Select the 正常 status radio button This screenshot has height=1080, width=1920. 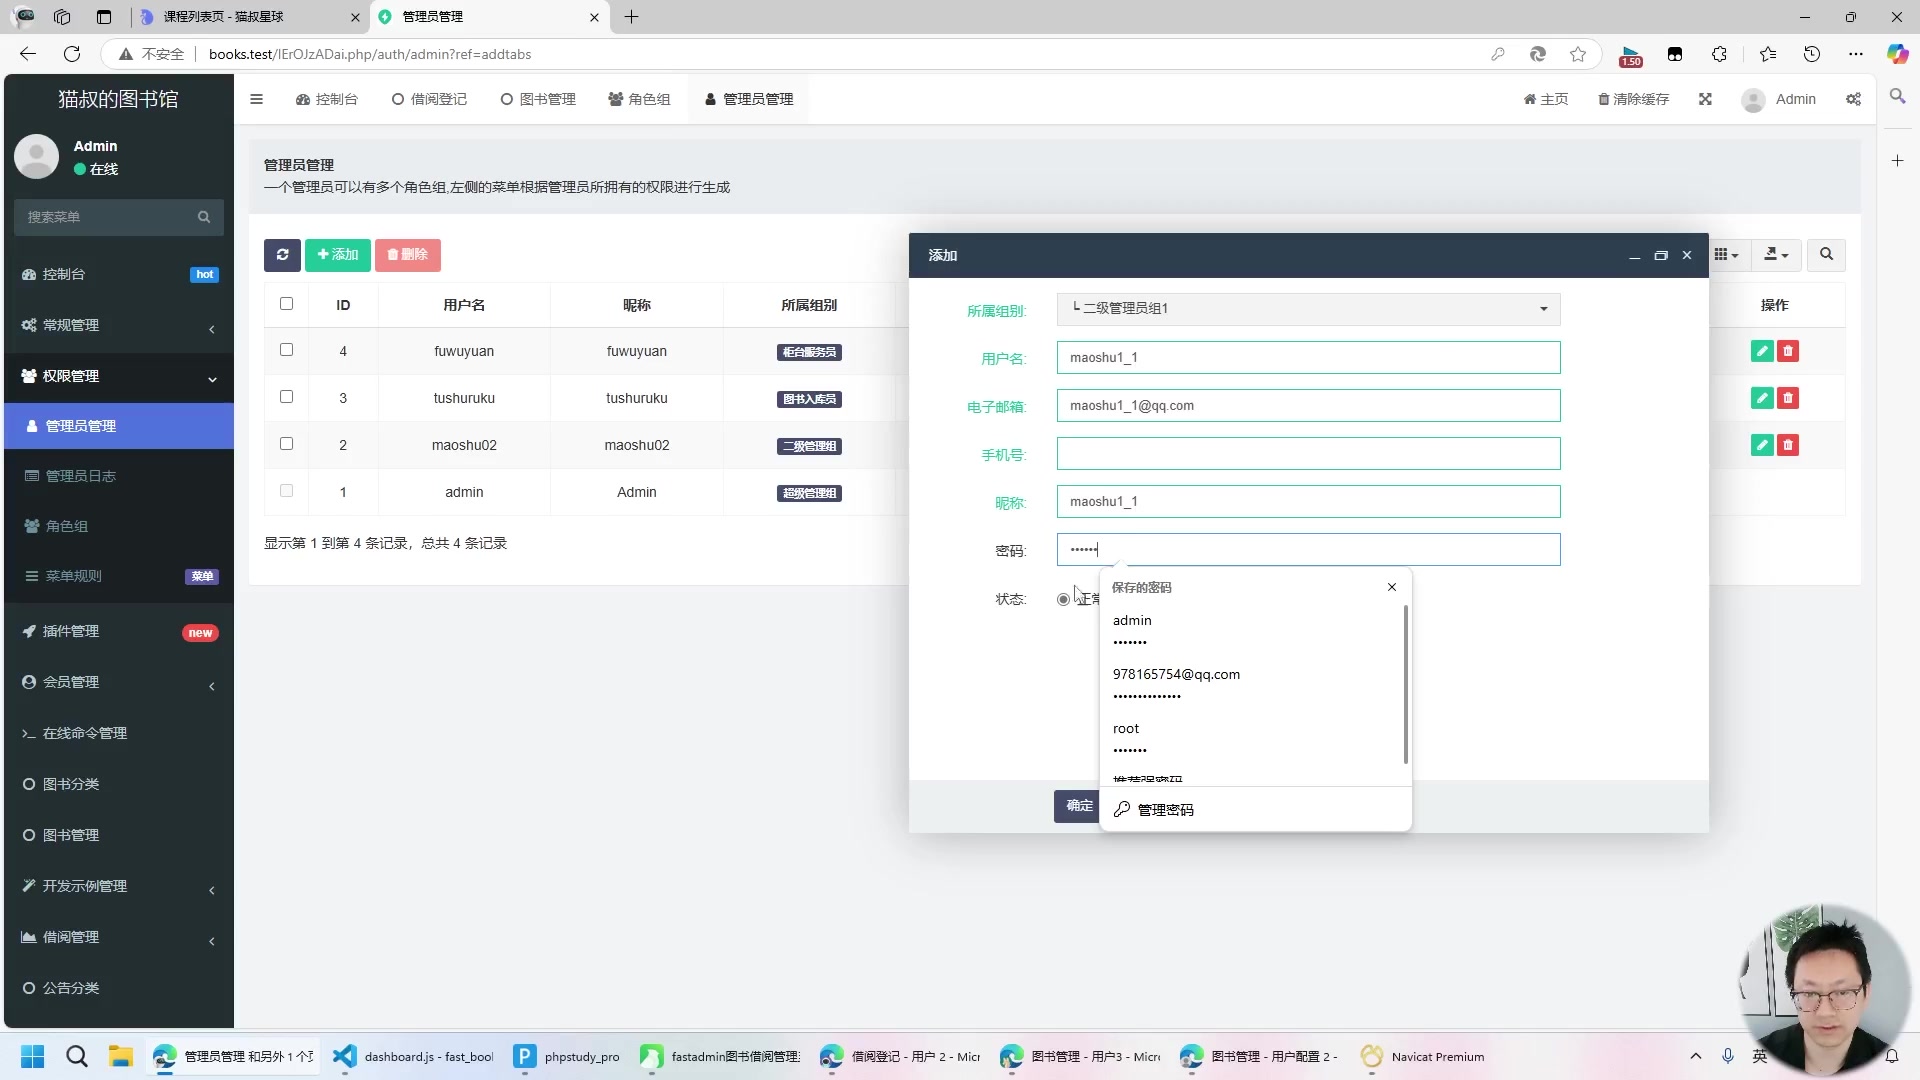[1063, 599]
